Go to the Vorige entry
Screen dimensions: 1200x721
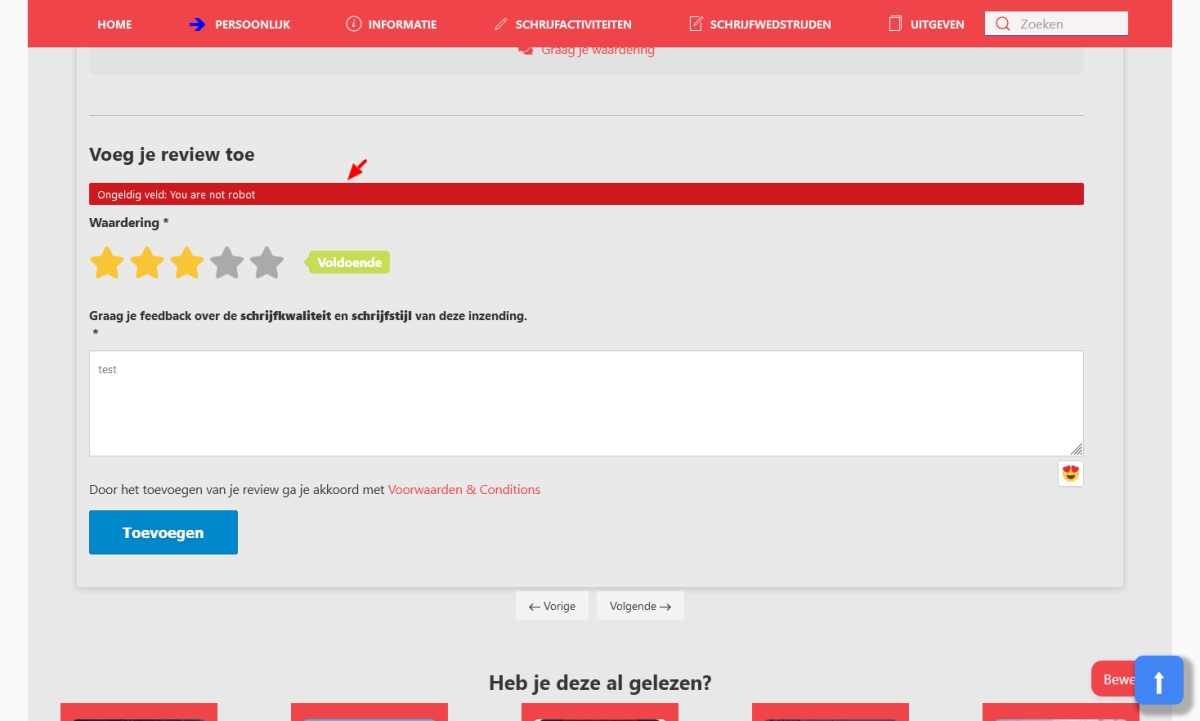point(552,606)
